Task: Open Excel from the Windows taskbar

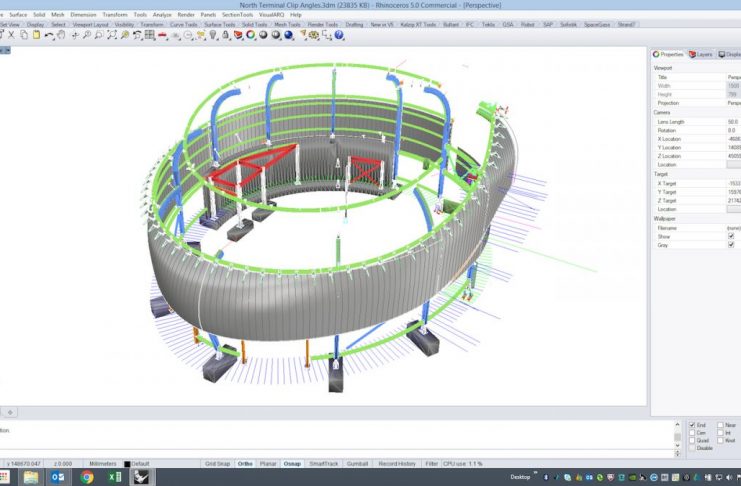Action: point(115,478)
